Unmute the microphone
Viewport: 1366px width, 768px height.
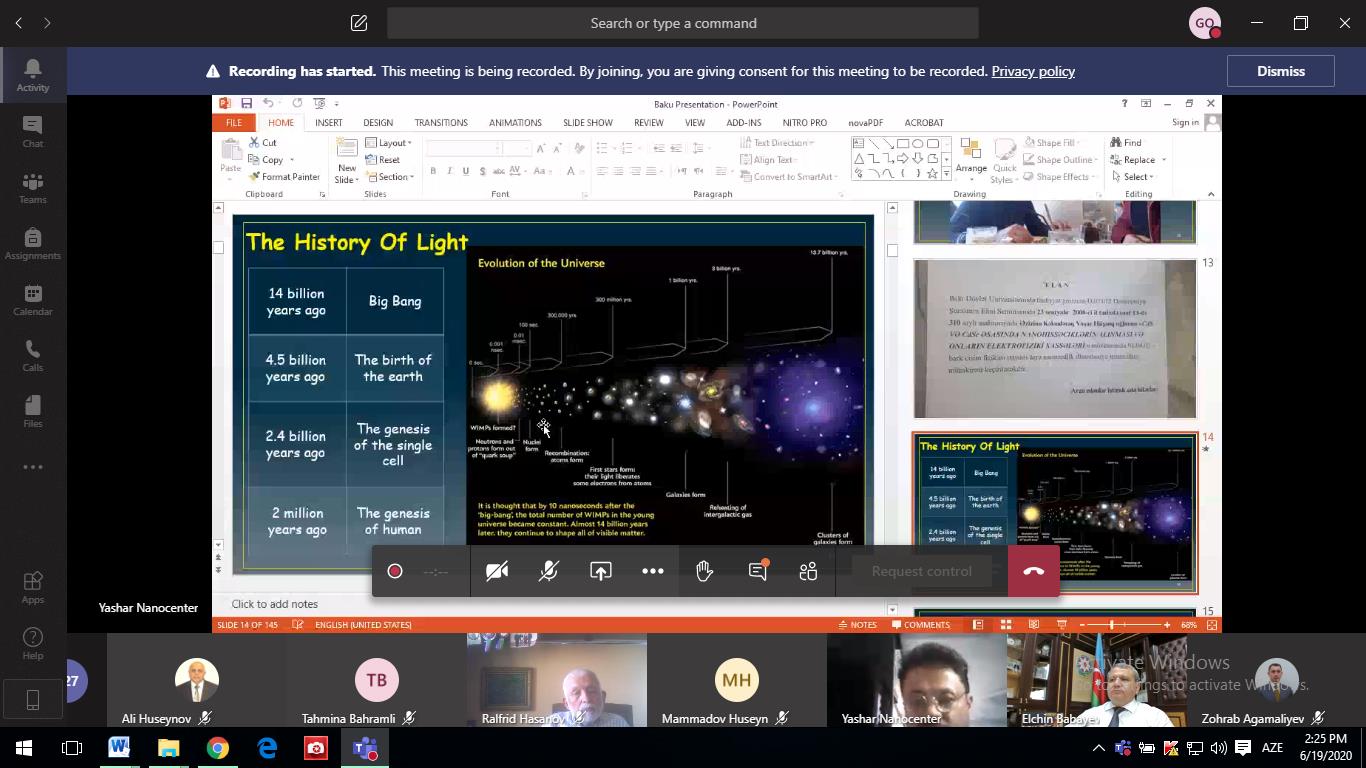coord(548,571)
